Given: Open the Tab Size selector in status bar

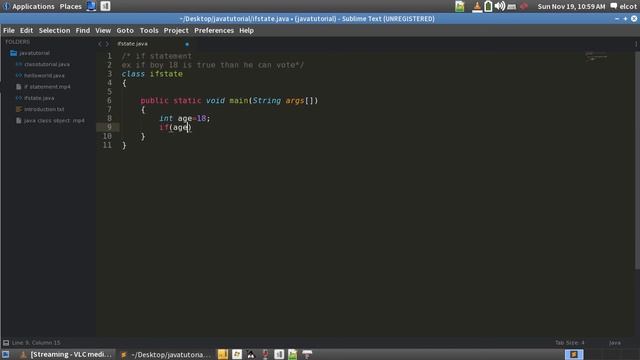Looking at the screenshot, I should 569,343.
